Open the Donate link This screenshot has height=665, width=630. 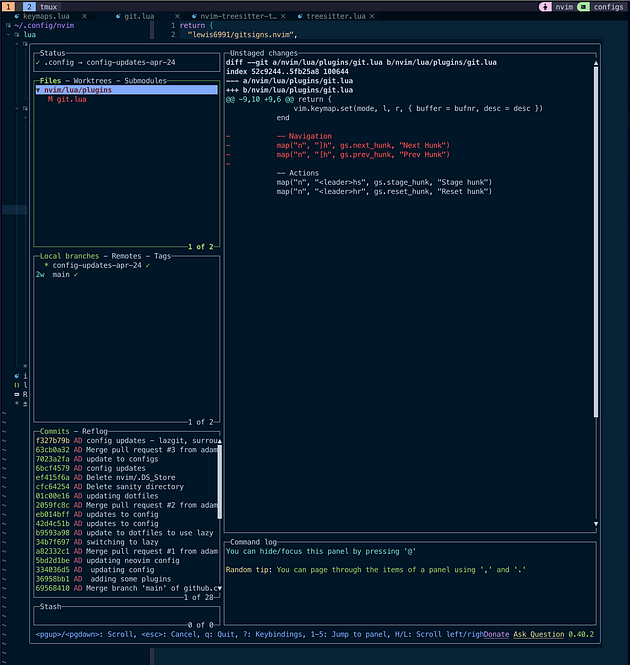[496, 634]
